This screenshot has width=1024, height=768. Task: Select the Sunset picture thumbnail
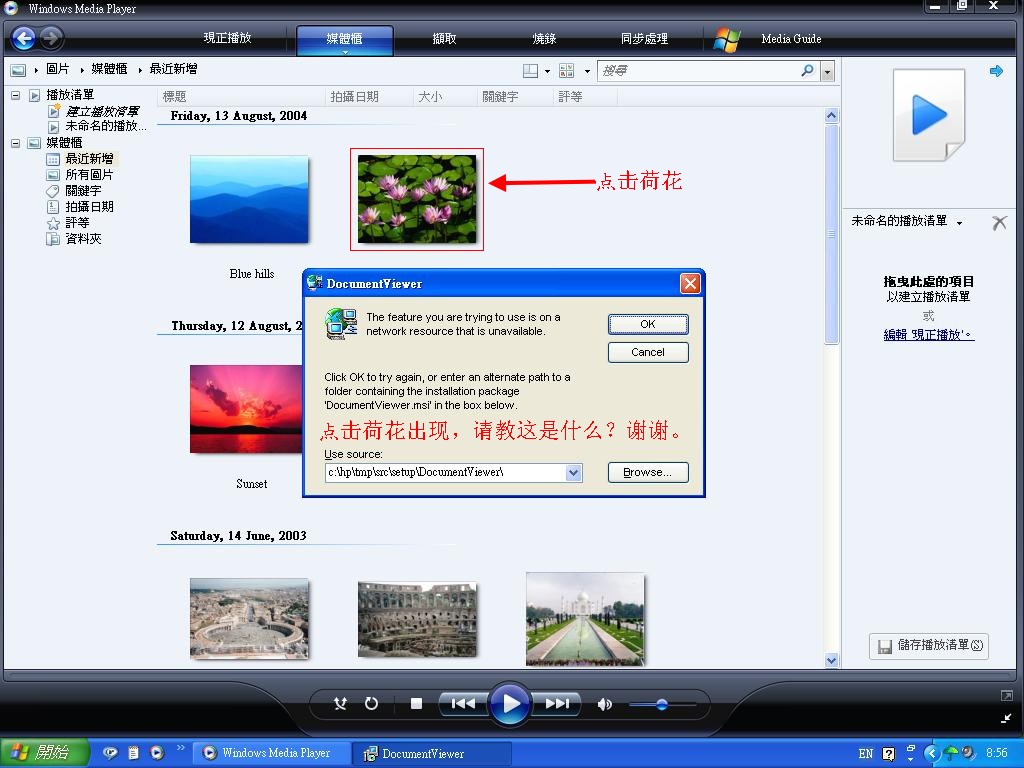(247, 409)
